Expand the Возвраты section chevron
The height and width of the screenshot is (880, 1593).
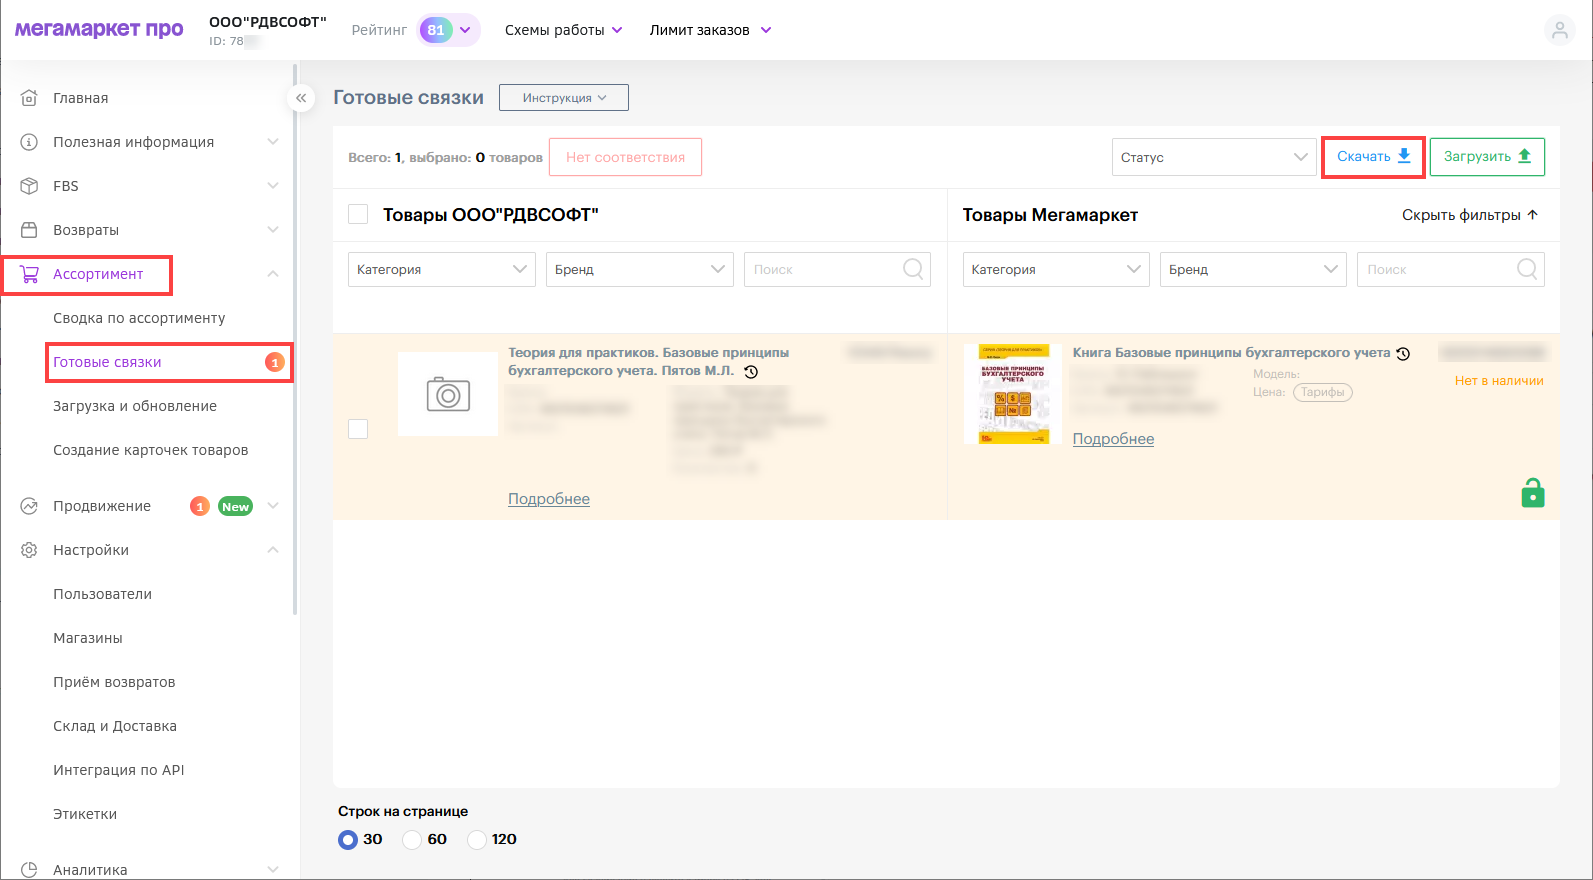(273, 230)
